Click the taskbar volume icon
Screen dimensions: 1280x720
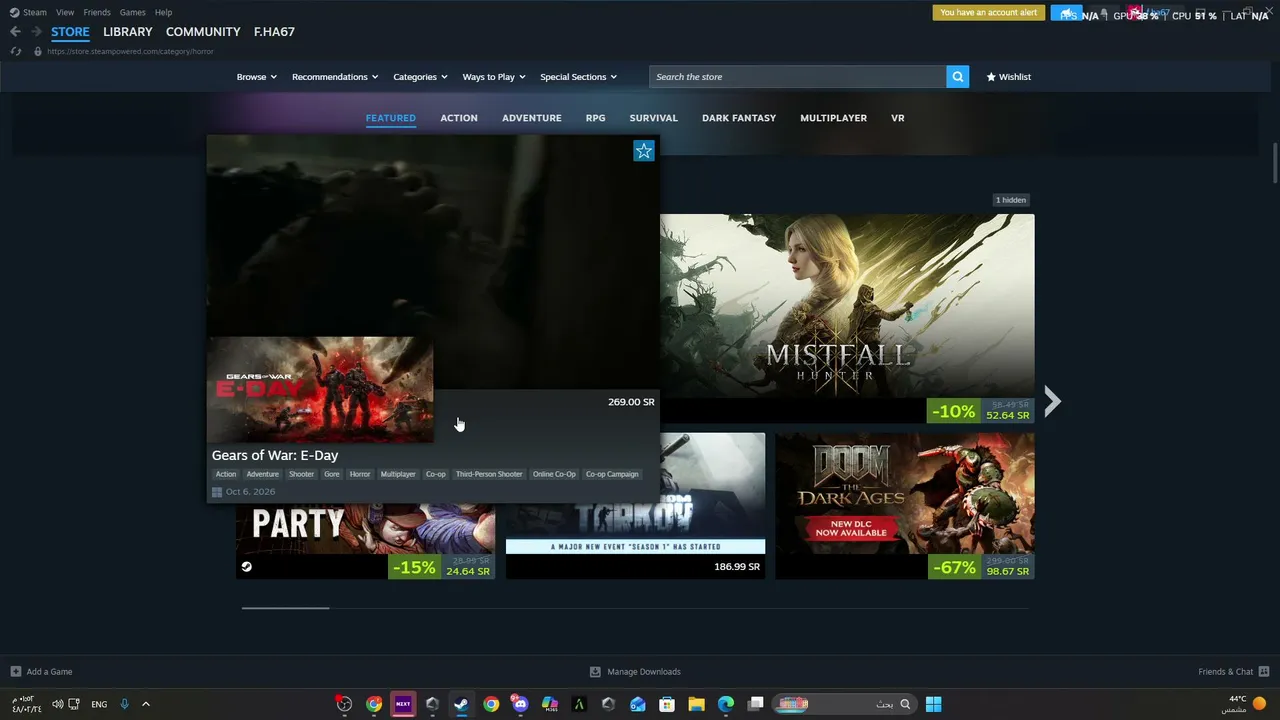click(x=57, y=704)
